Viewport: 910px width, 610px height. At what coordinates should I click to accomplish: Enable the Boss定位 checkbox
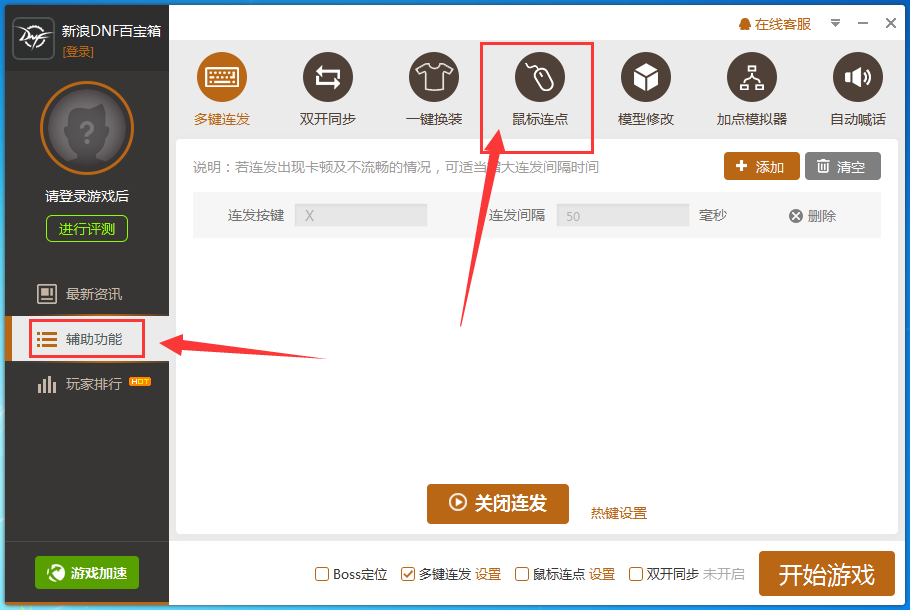(x=322, y=573)
